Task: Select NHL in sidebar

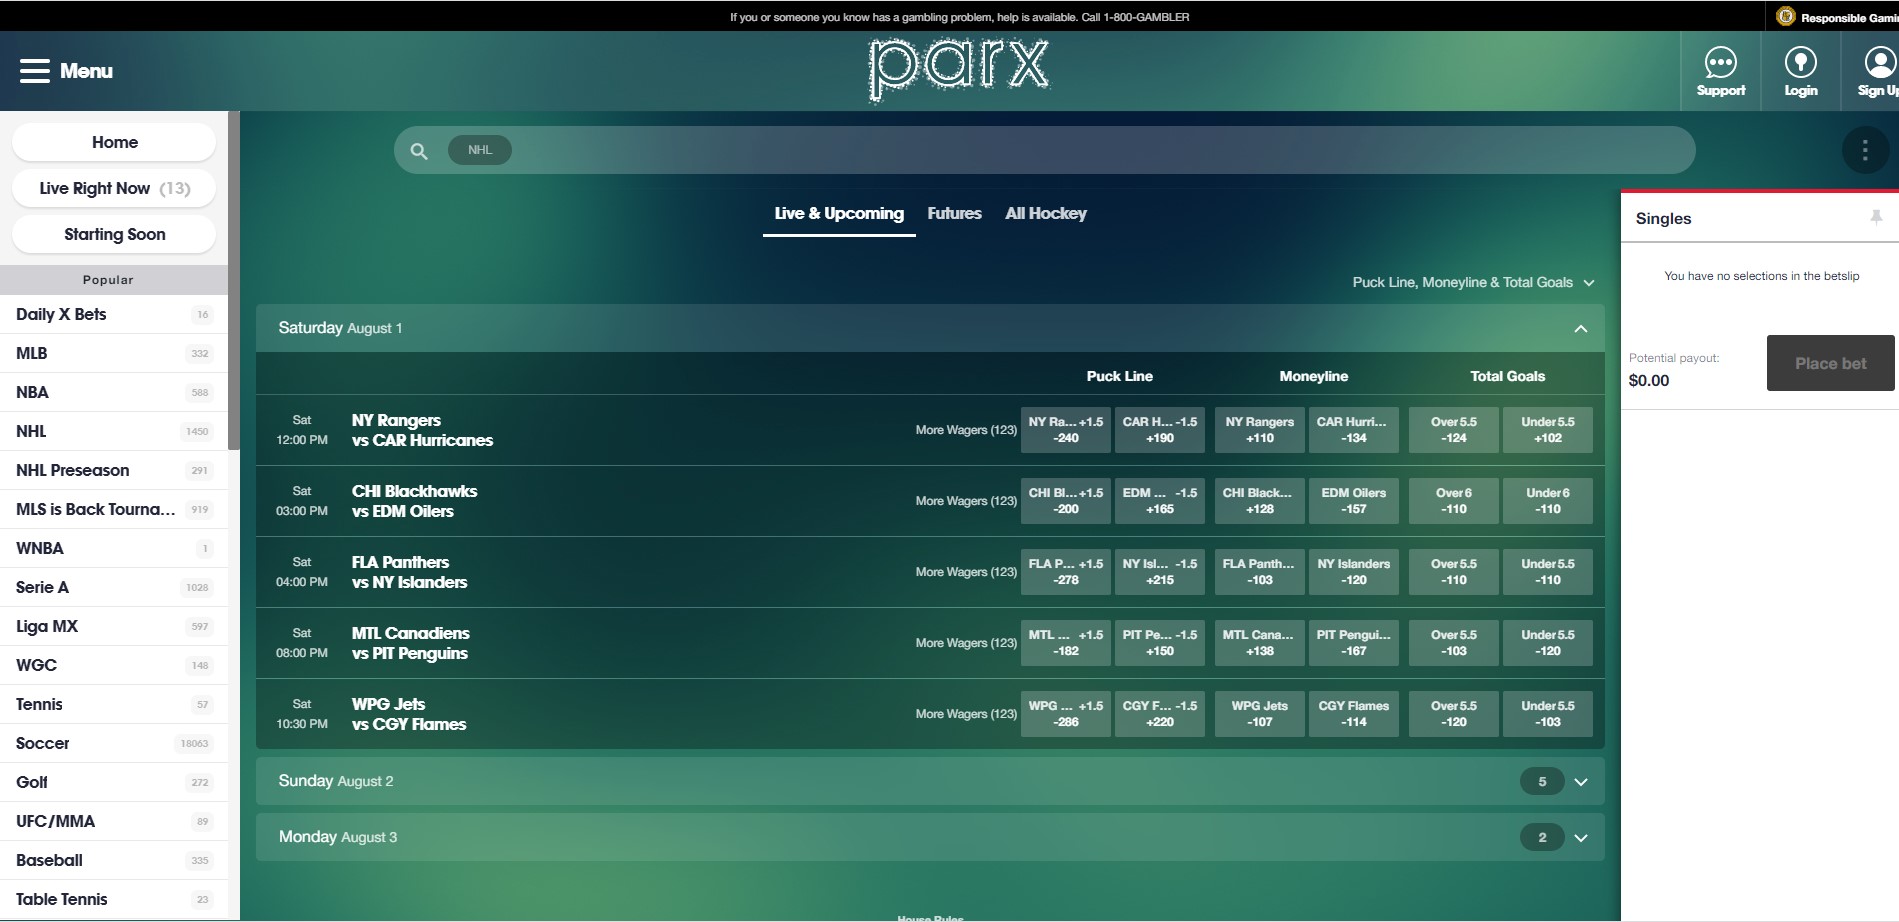Action: coord(114,431)
